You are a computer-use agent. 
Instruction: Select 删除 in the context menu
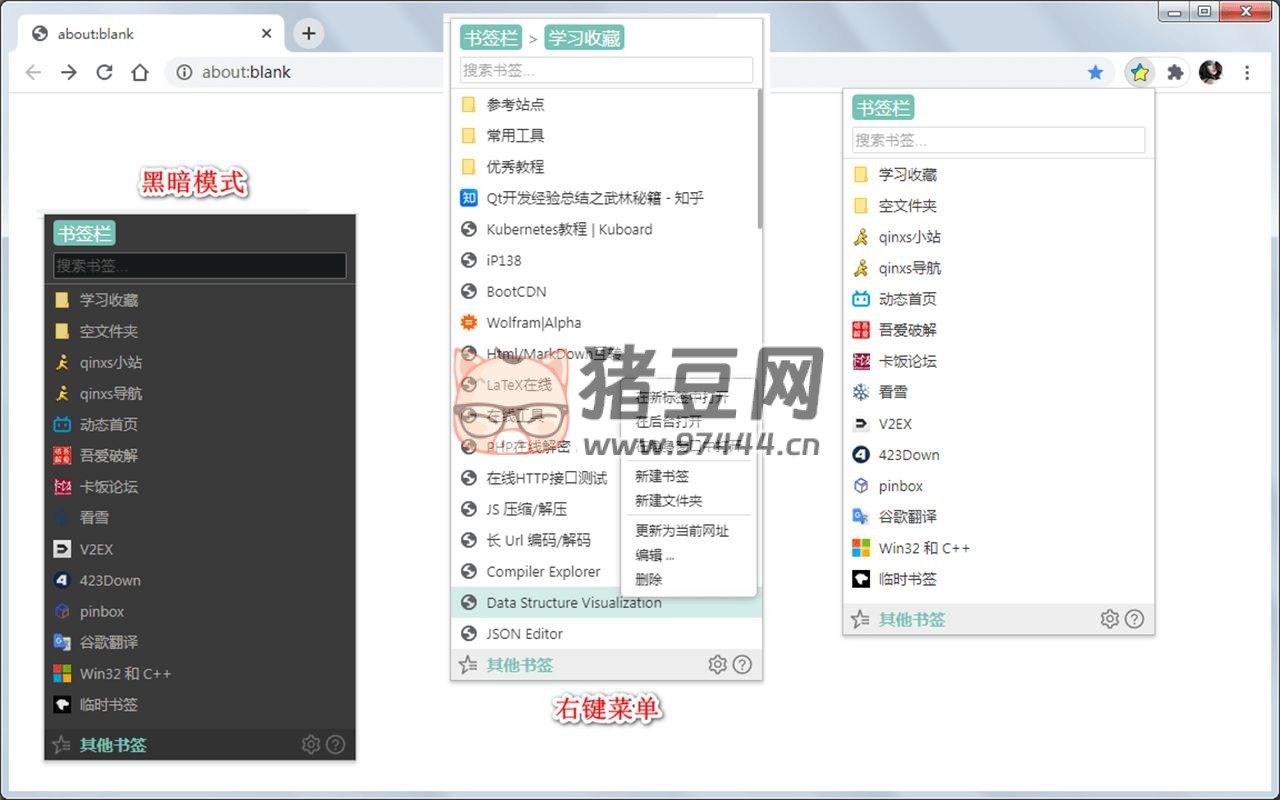point(649,579)
